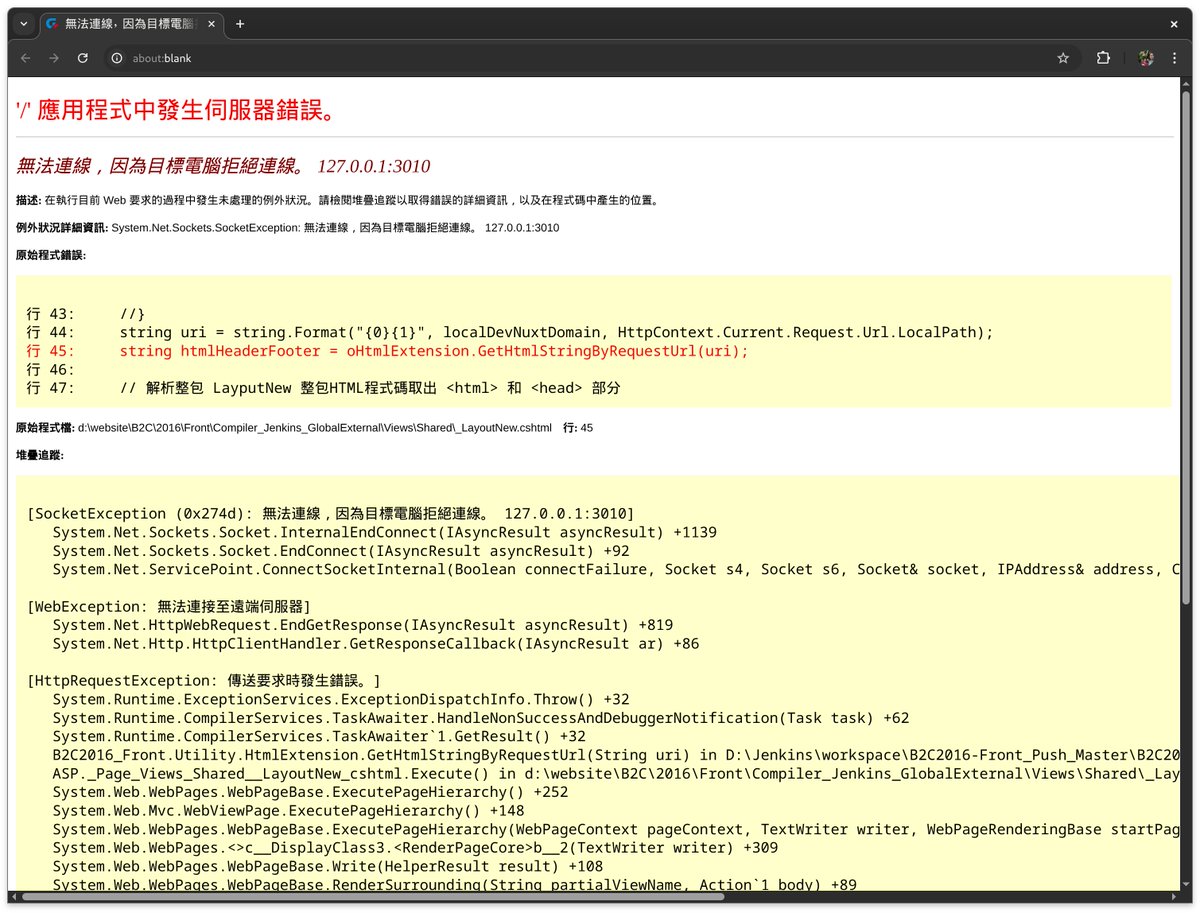
Task: Click source line 47 comment about LayputNew
Action: pos(324,388)
